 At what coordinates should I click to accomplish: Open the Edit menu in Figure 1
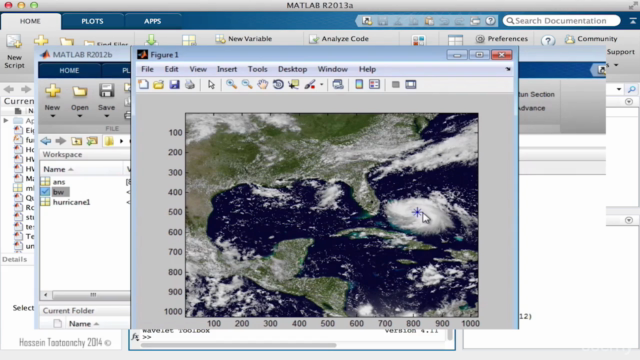coord(171,69)
